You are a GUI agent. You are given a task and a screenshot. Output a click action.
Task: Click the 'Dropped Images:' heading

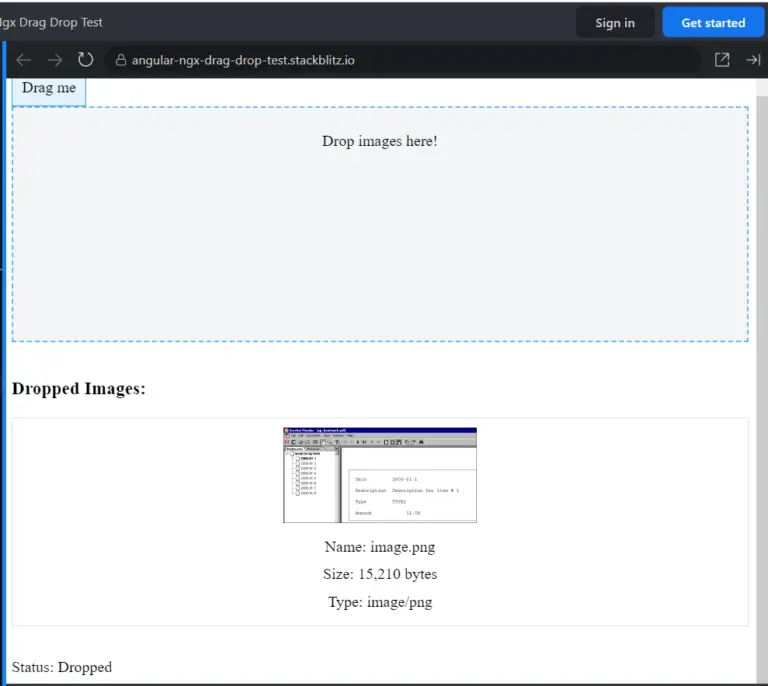click(79, 389)
